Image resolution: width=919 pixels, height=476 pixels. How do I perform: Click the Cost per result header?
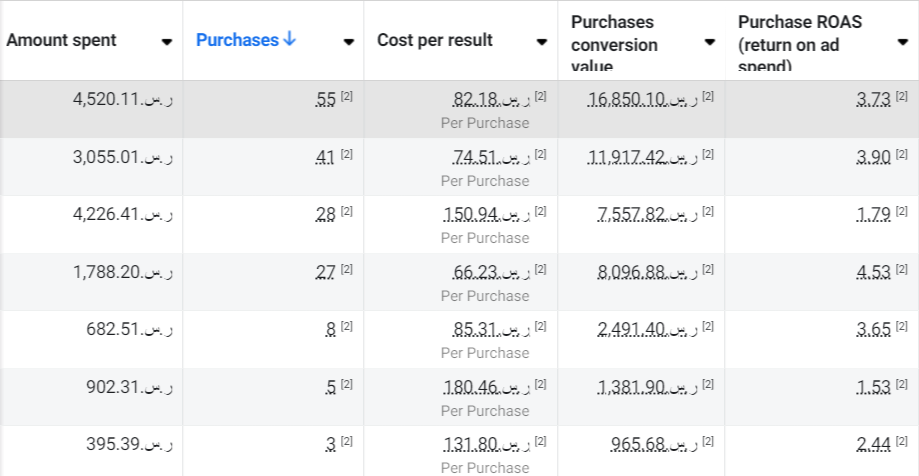coord(434,40)
